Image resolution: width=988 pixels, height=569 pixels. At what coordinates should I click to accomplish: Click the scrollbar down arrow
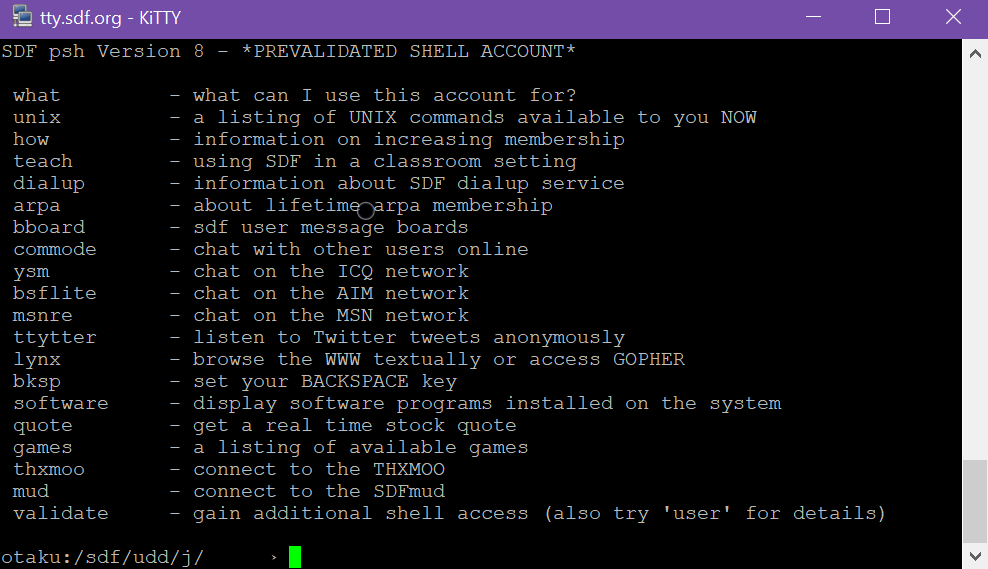pyautogui.click(x=975, y=556)
